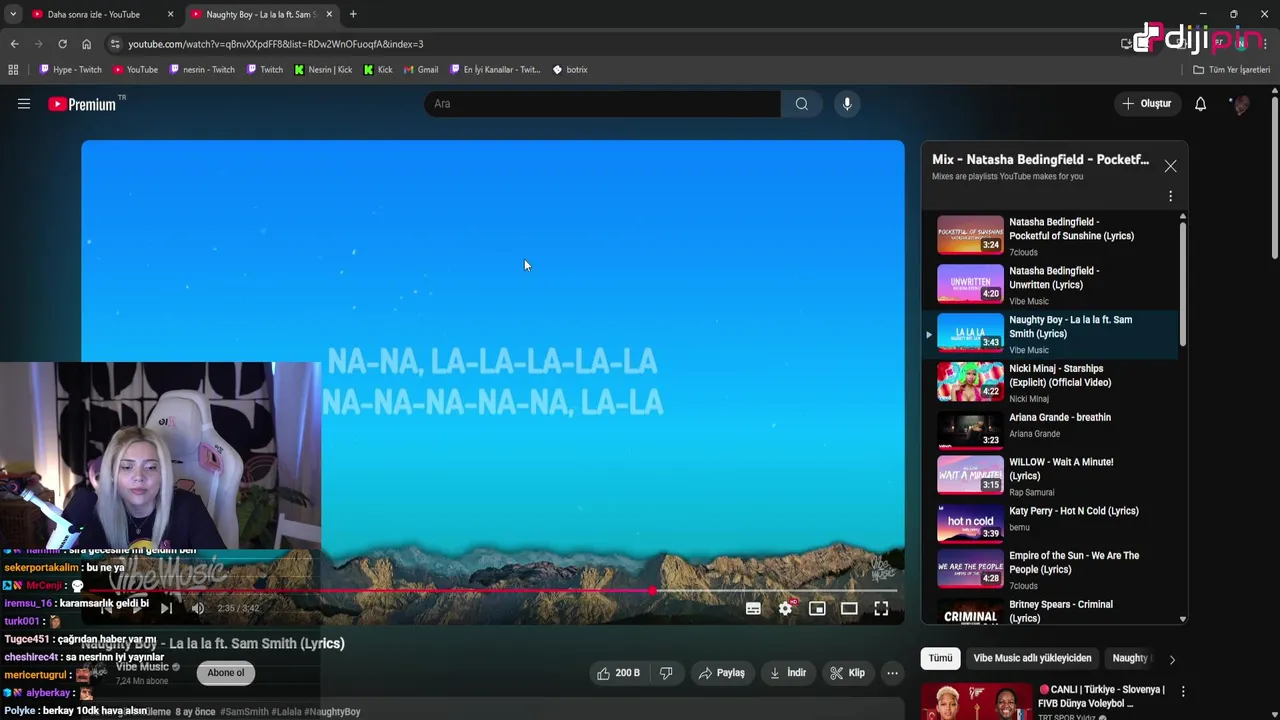Image resolution: width=1280 pixels, height=720 pixels.
Task: Open CANLI Türkiye - Slovenya voleybol video
Action: [1101, 696]
